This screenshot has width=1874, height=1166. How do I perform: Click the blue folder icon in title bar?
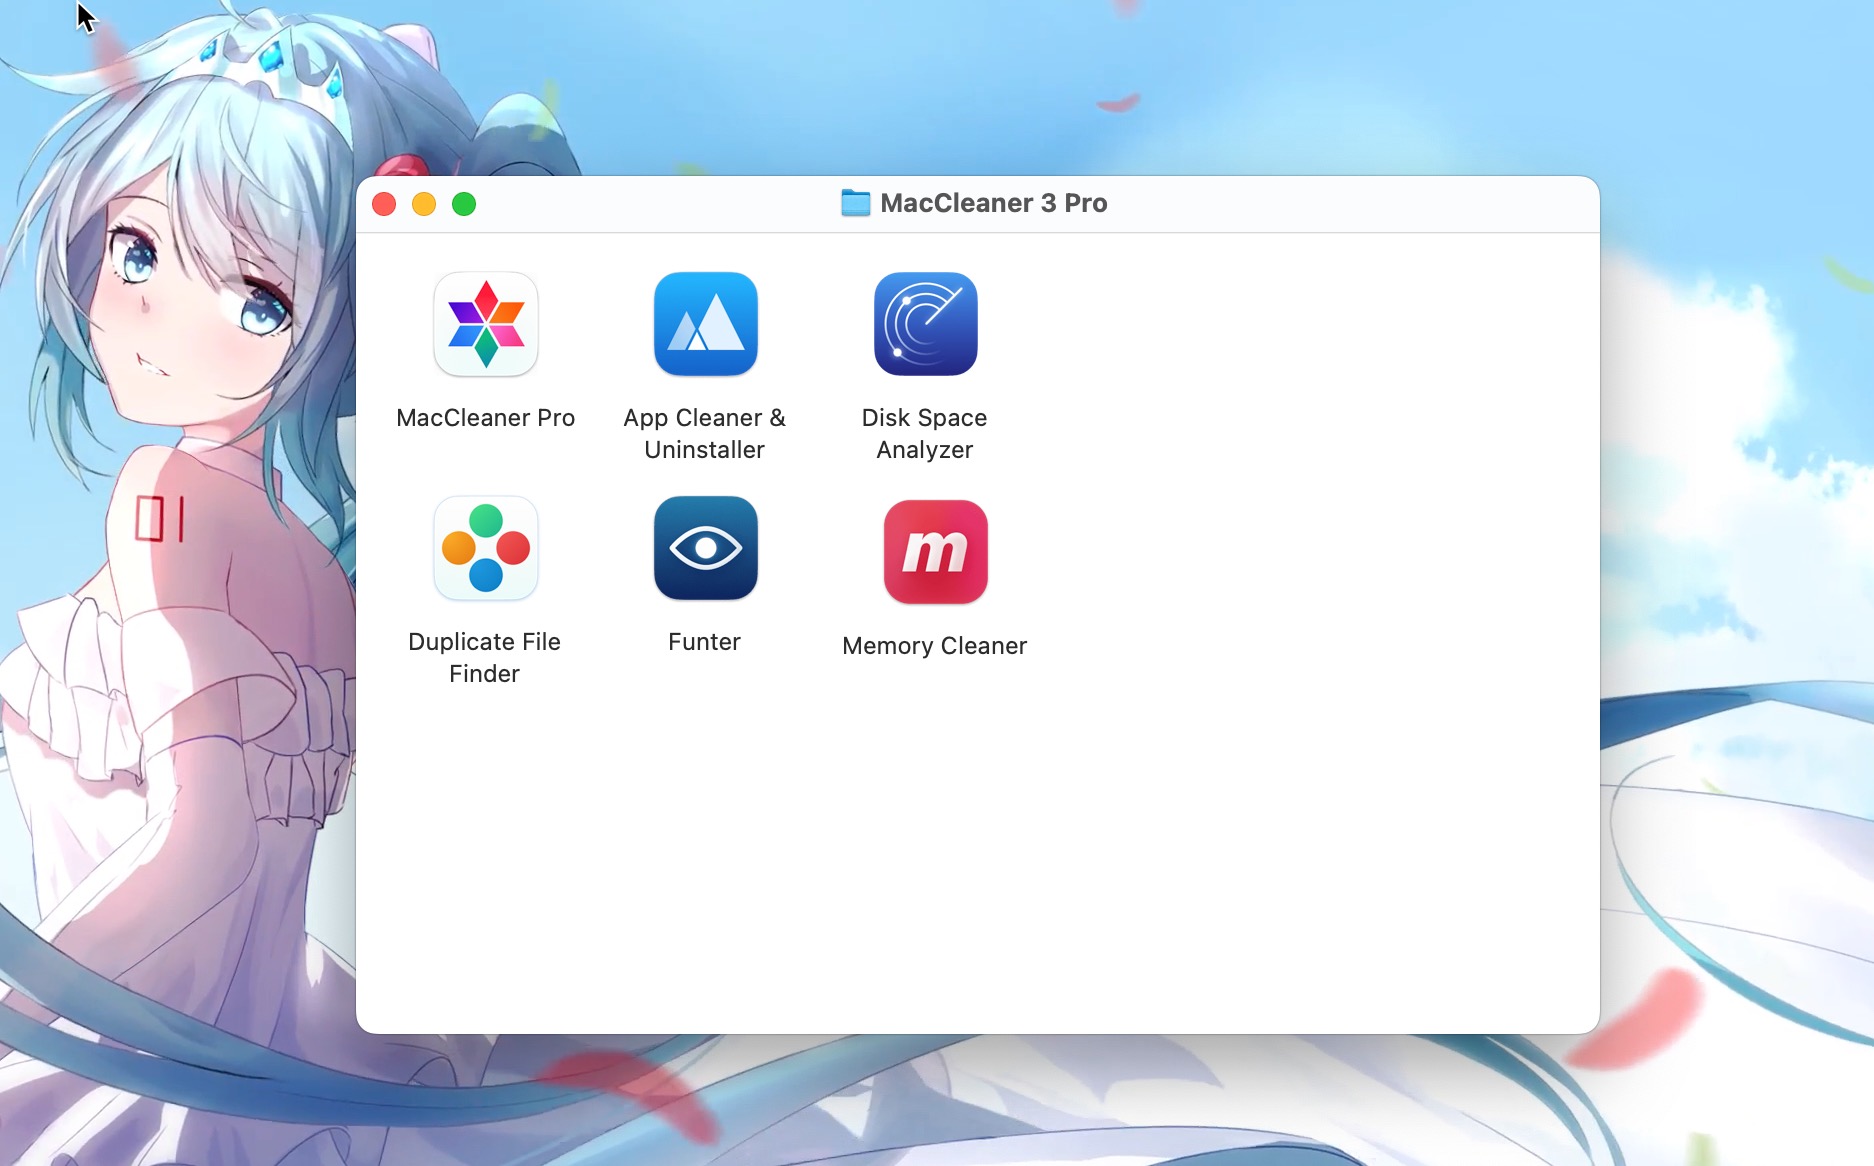(855, 203)
